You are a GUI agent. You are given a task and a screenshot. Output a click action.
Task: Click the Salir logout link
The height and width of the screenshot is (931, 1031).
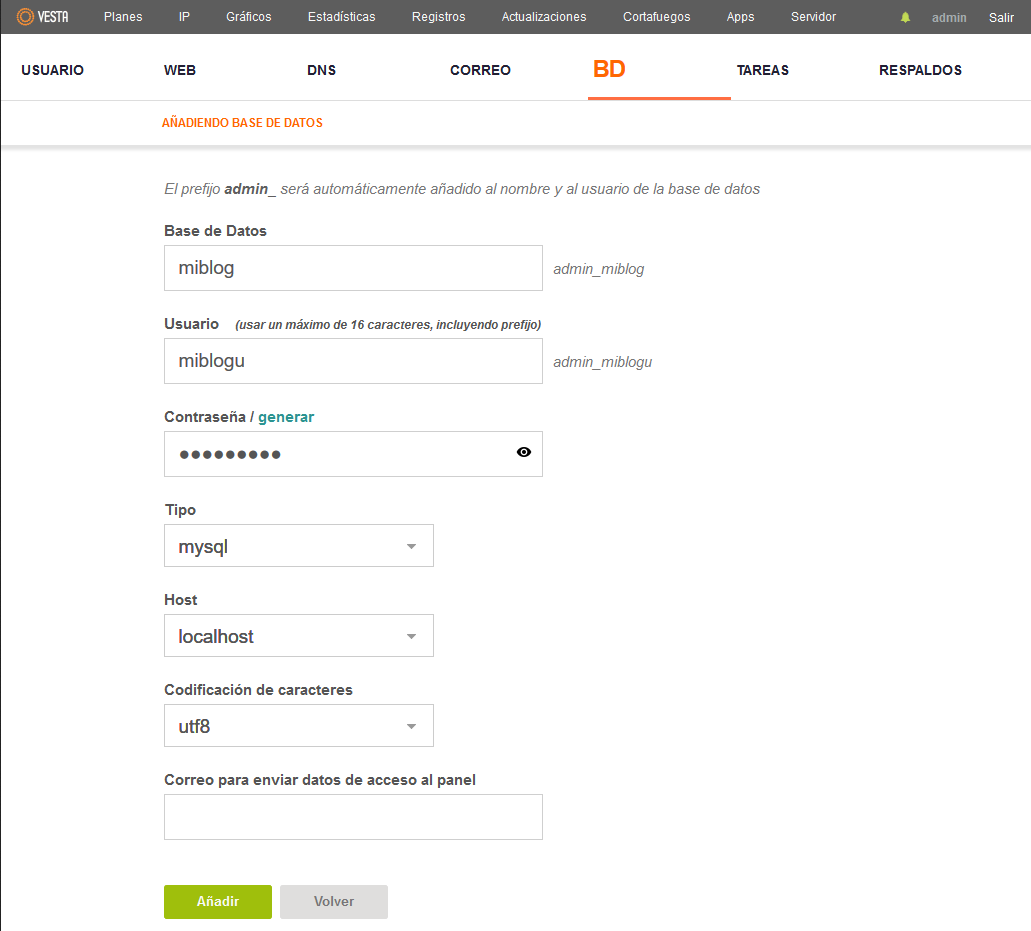click(x=1001, y=18)
